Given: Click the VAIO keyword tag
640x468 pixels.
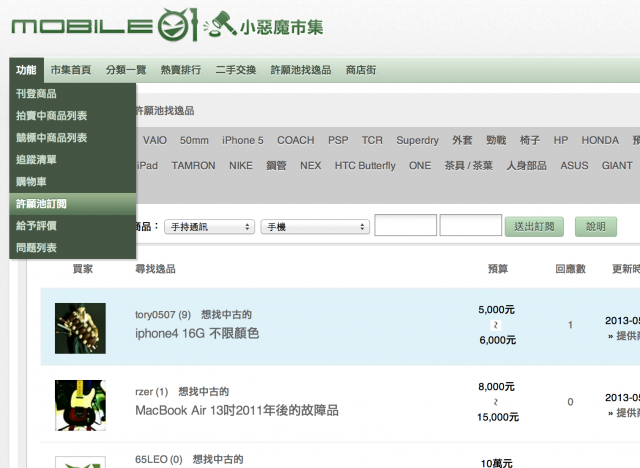Looking at the screenshot, I should (x=155, y=140).
